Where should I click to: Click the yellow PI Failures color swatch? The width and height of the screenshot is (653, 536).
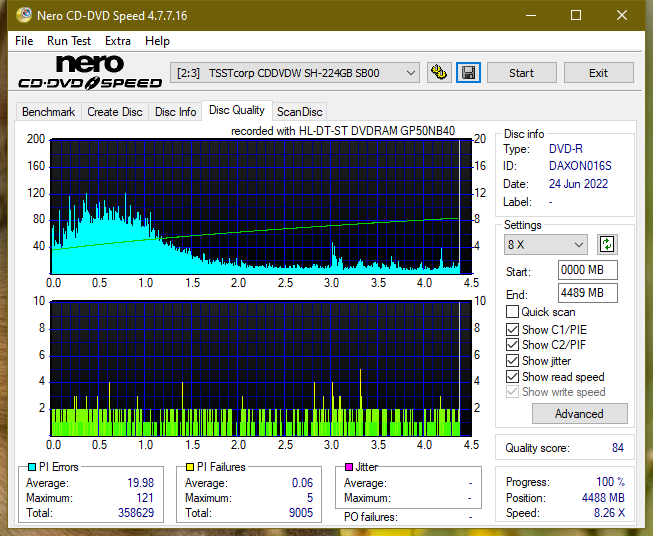(190, 467)
